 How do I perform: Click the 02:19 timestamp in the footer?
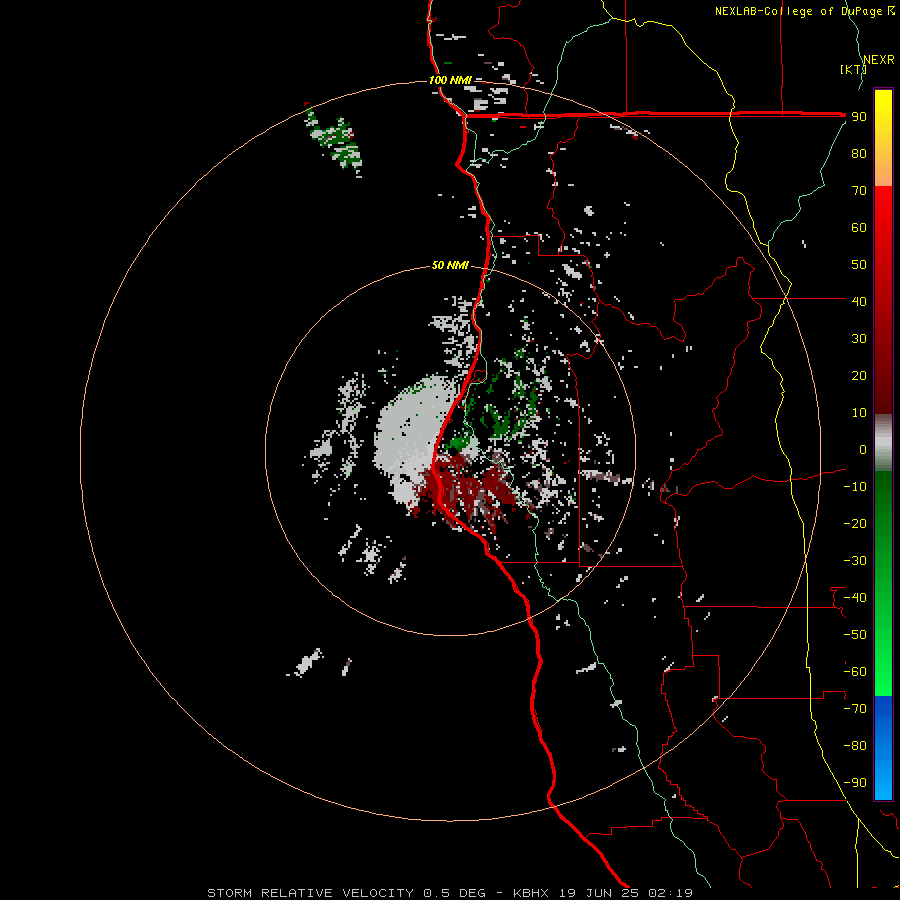670,893
